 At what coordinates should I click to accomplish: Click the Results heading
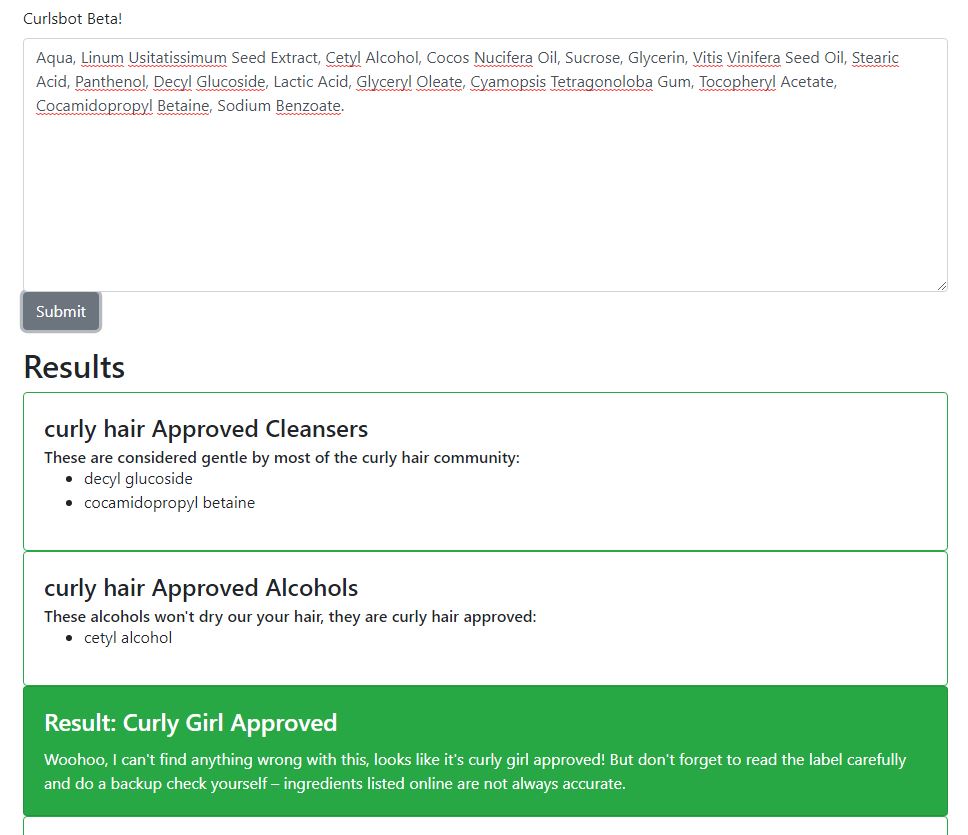[74, 367]
